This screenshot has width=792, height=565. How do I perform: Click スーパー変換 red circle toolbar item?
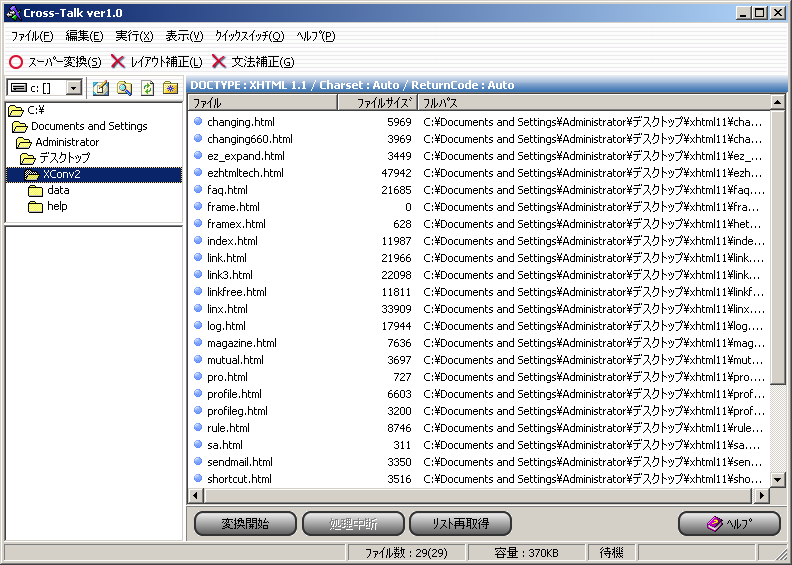55,62
